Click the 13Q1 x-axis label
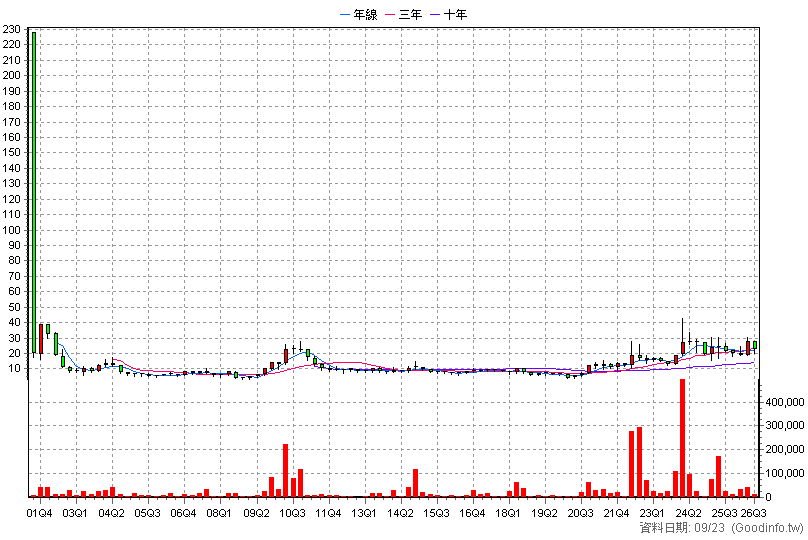Image resolution: width=808 pixels, height=540 pixels. point(364,513)
